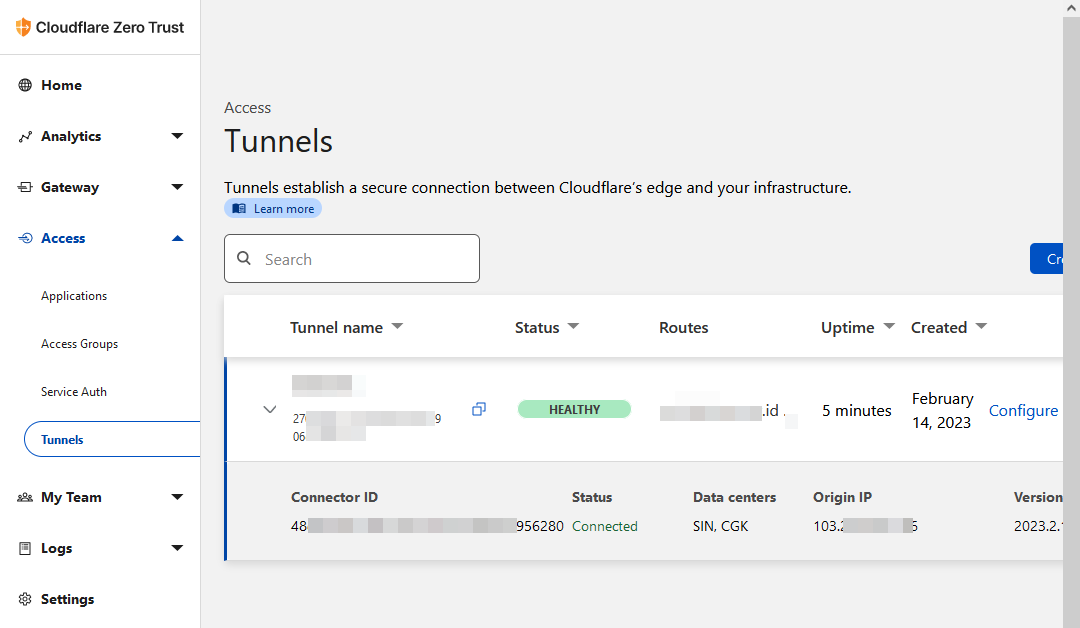Click the Connector ID value

click(427, 526)
